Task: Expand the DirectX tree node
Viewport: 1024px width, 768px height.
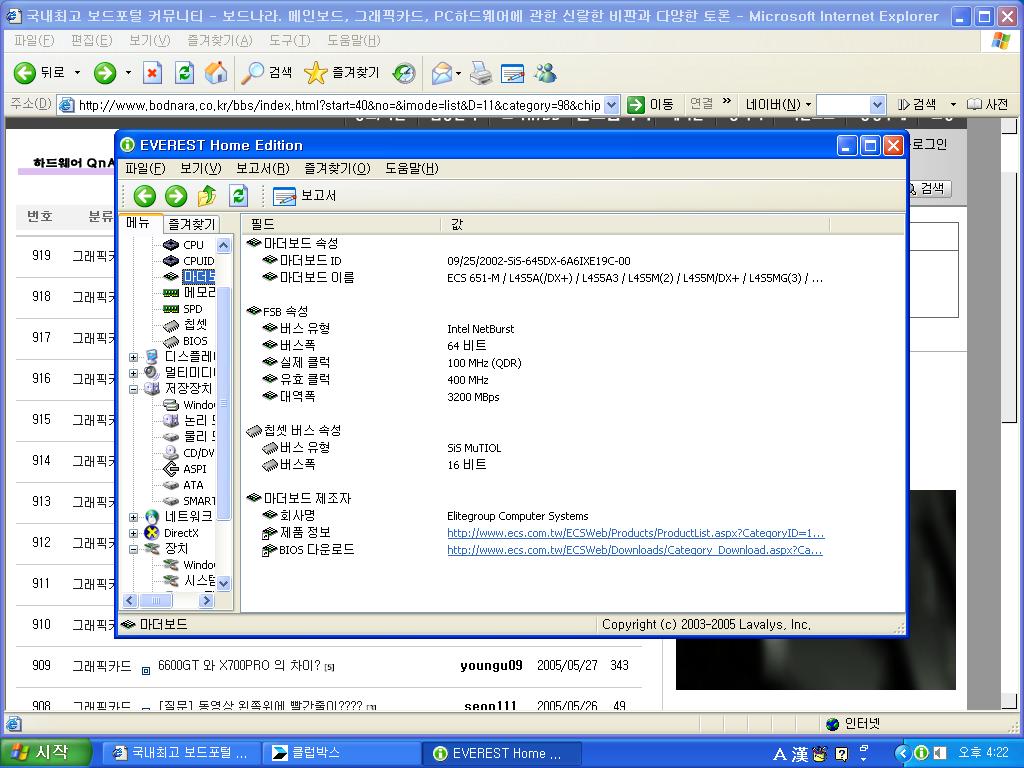Action: (x=133, y=533)
